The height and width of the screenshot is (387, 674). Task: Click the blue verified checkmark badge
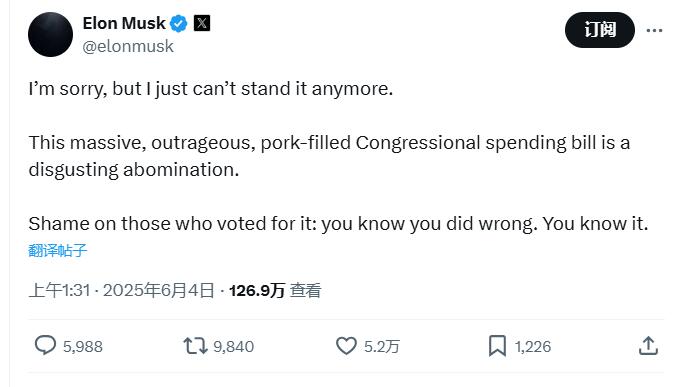(x=178, y=23)
